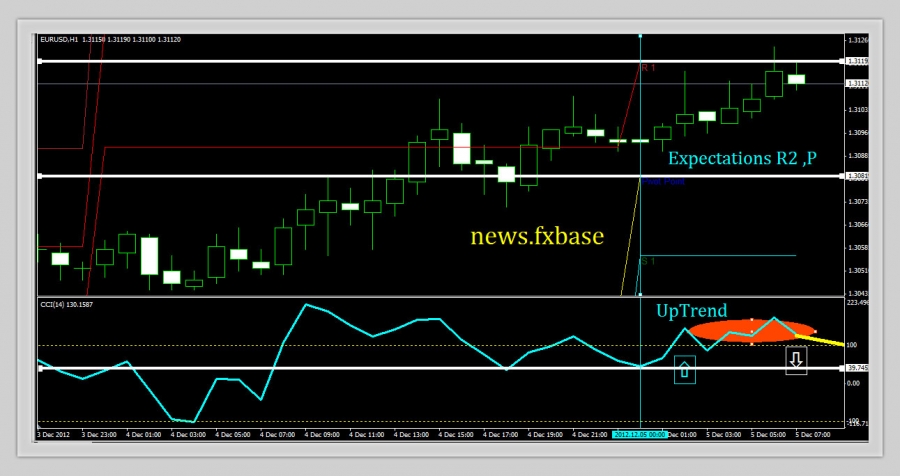Click the S 1 support label
Image resolution: width=900 pixels, height=476 pixels.
tap(648, 260)
